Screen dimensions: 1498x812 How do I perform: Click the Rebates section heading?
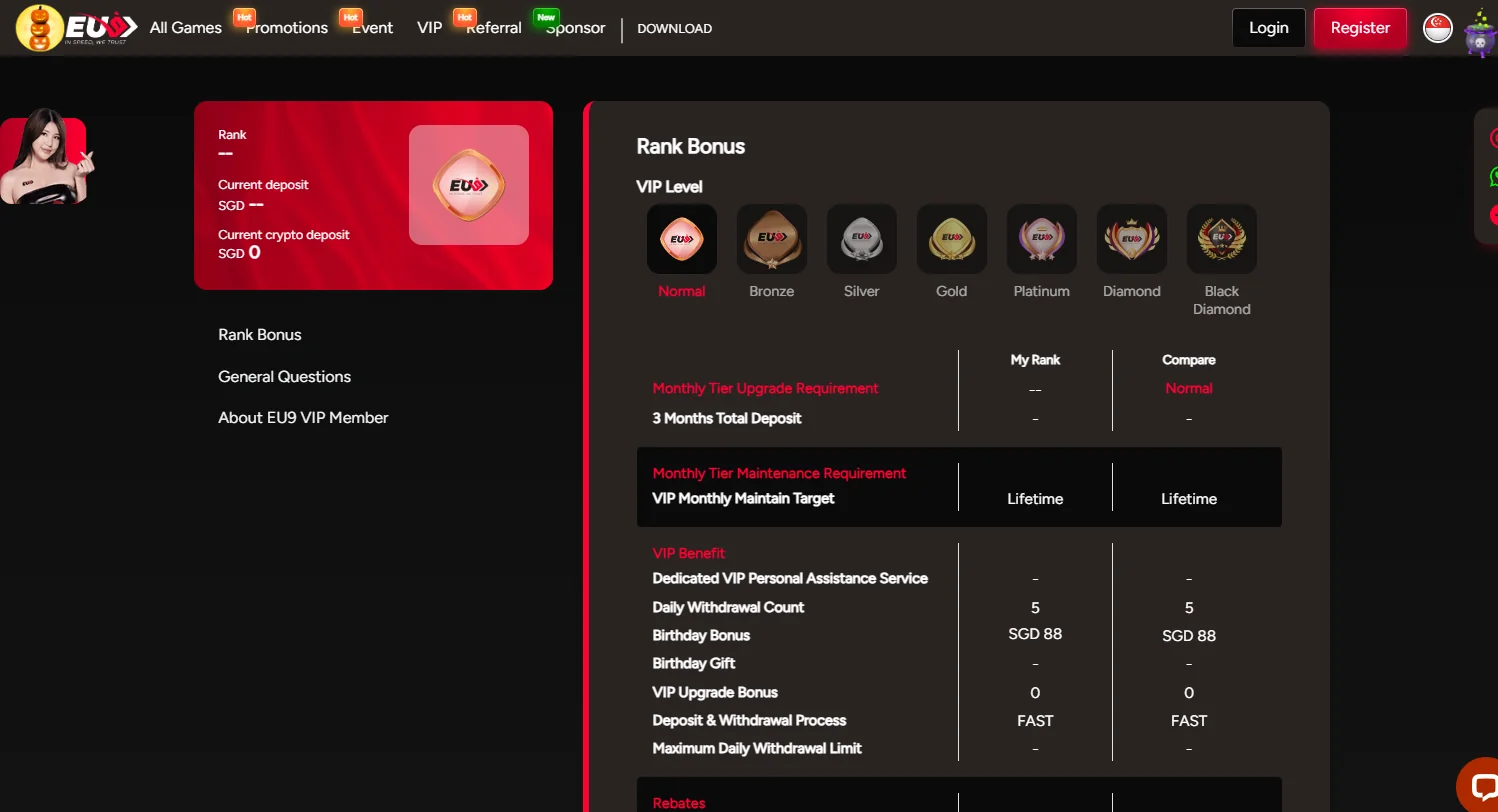679,803
